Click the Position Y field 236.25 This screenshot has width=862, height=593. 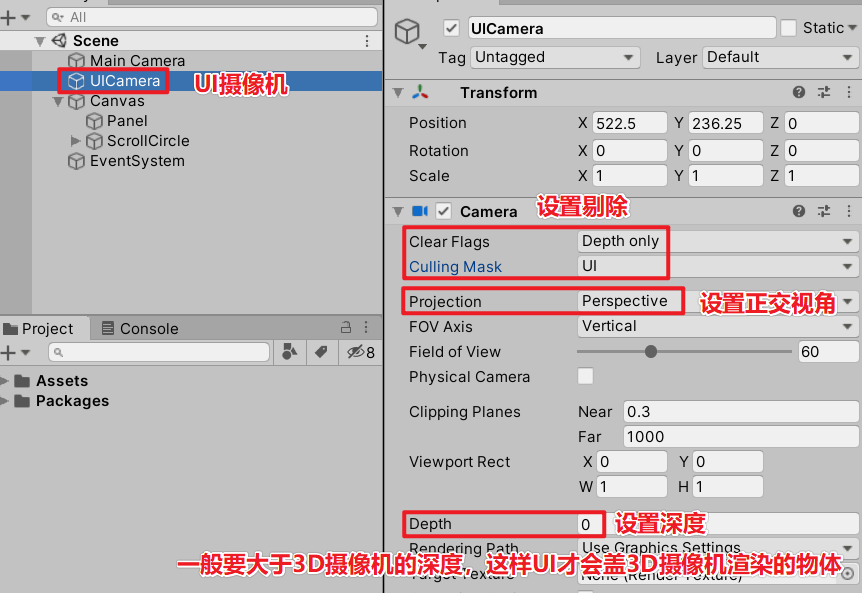(726, 123)
